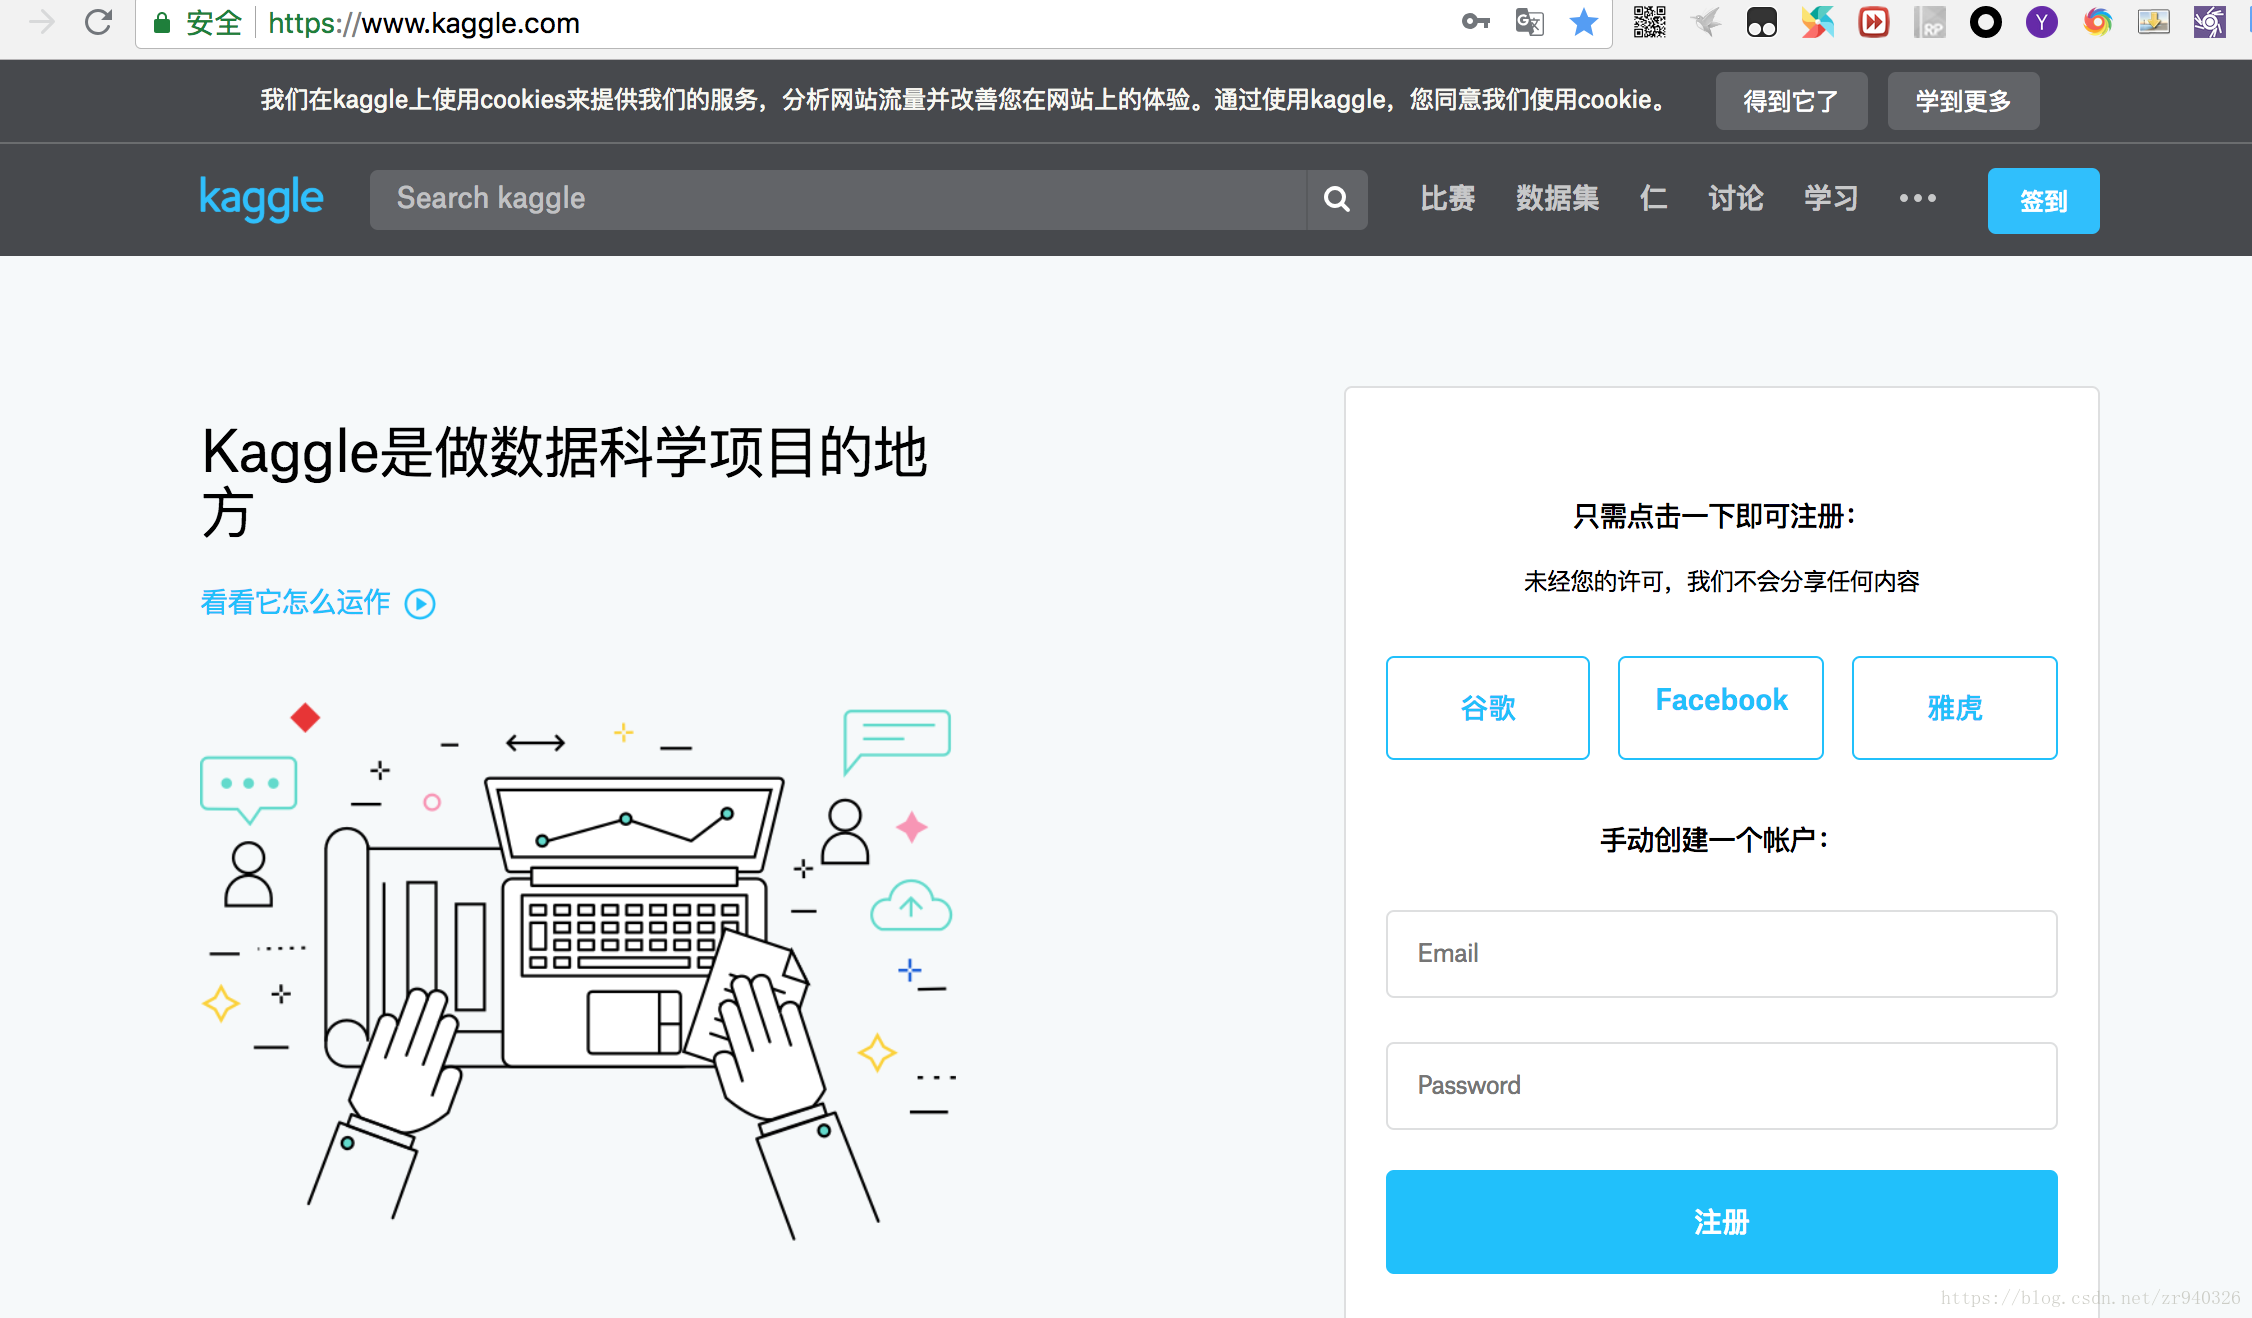Image resolution: width=2252 pixels, height=1318 pixels.
Task: Click the purple Y extension icon
Action: (x=2041, y=22)
